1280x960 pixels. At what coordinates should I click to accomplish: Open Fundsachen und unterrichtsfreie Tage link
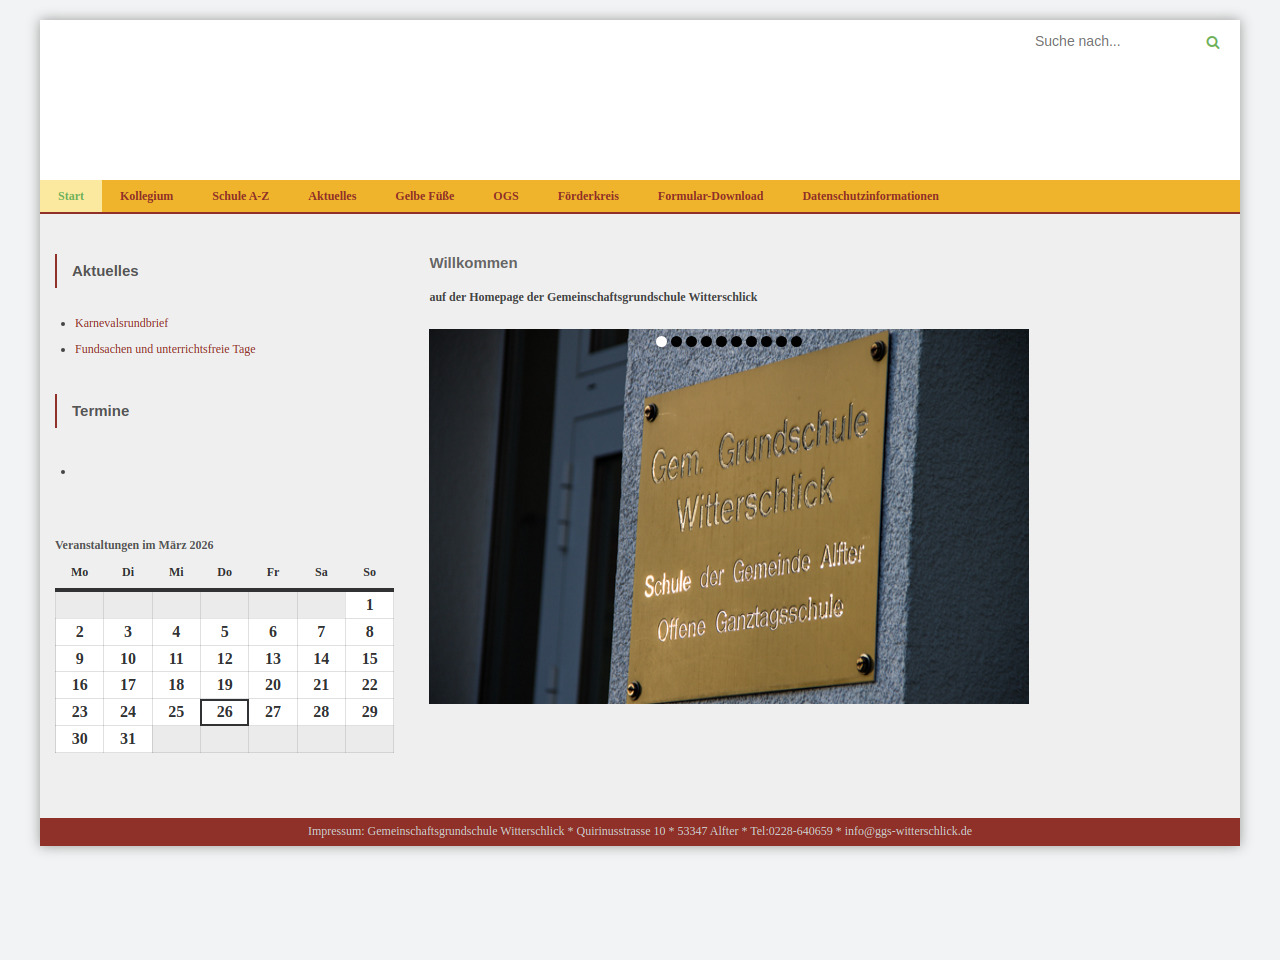(x=165, y=349)
